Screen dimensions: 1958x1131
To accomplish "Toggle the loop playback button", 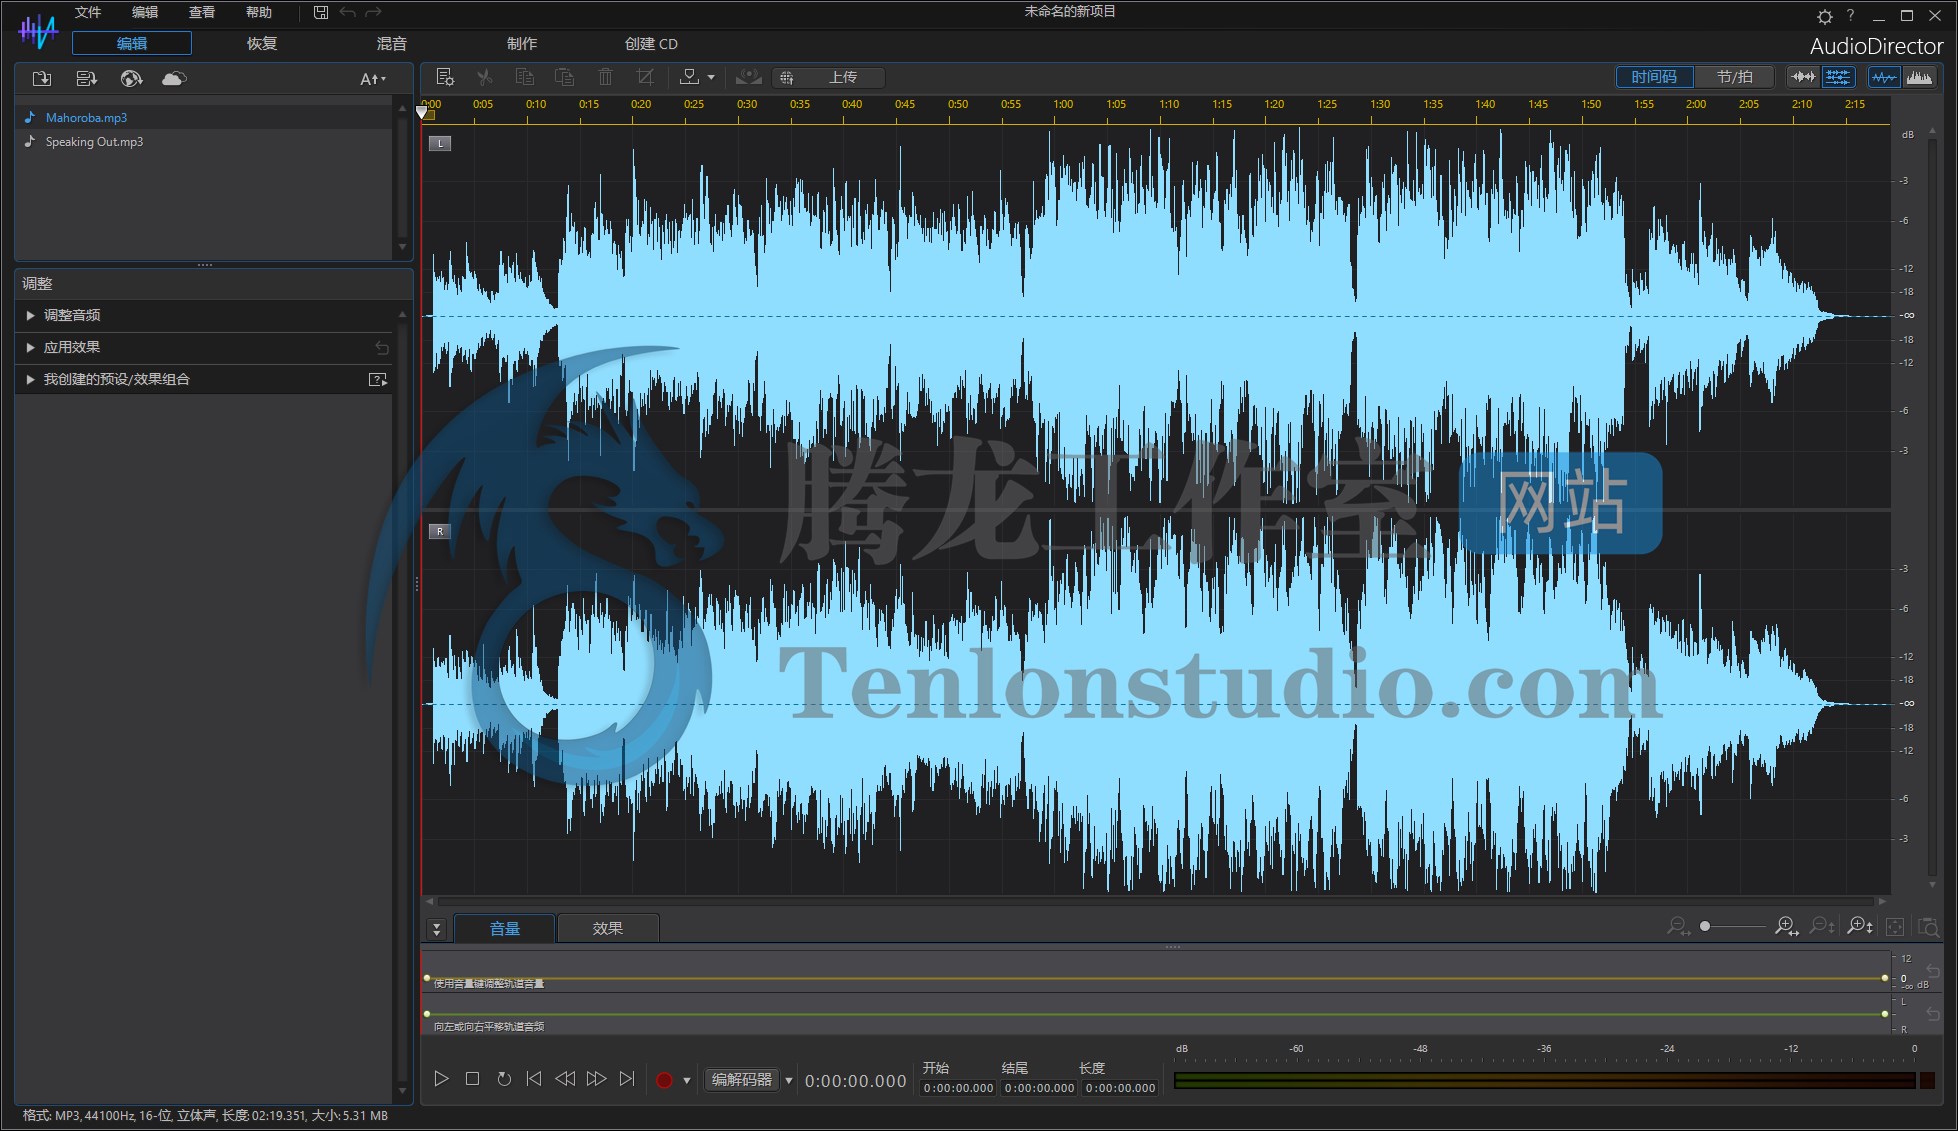I will pyautogui.click(x=504, y=1078).
